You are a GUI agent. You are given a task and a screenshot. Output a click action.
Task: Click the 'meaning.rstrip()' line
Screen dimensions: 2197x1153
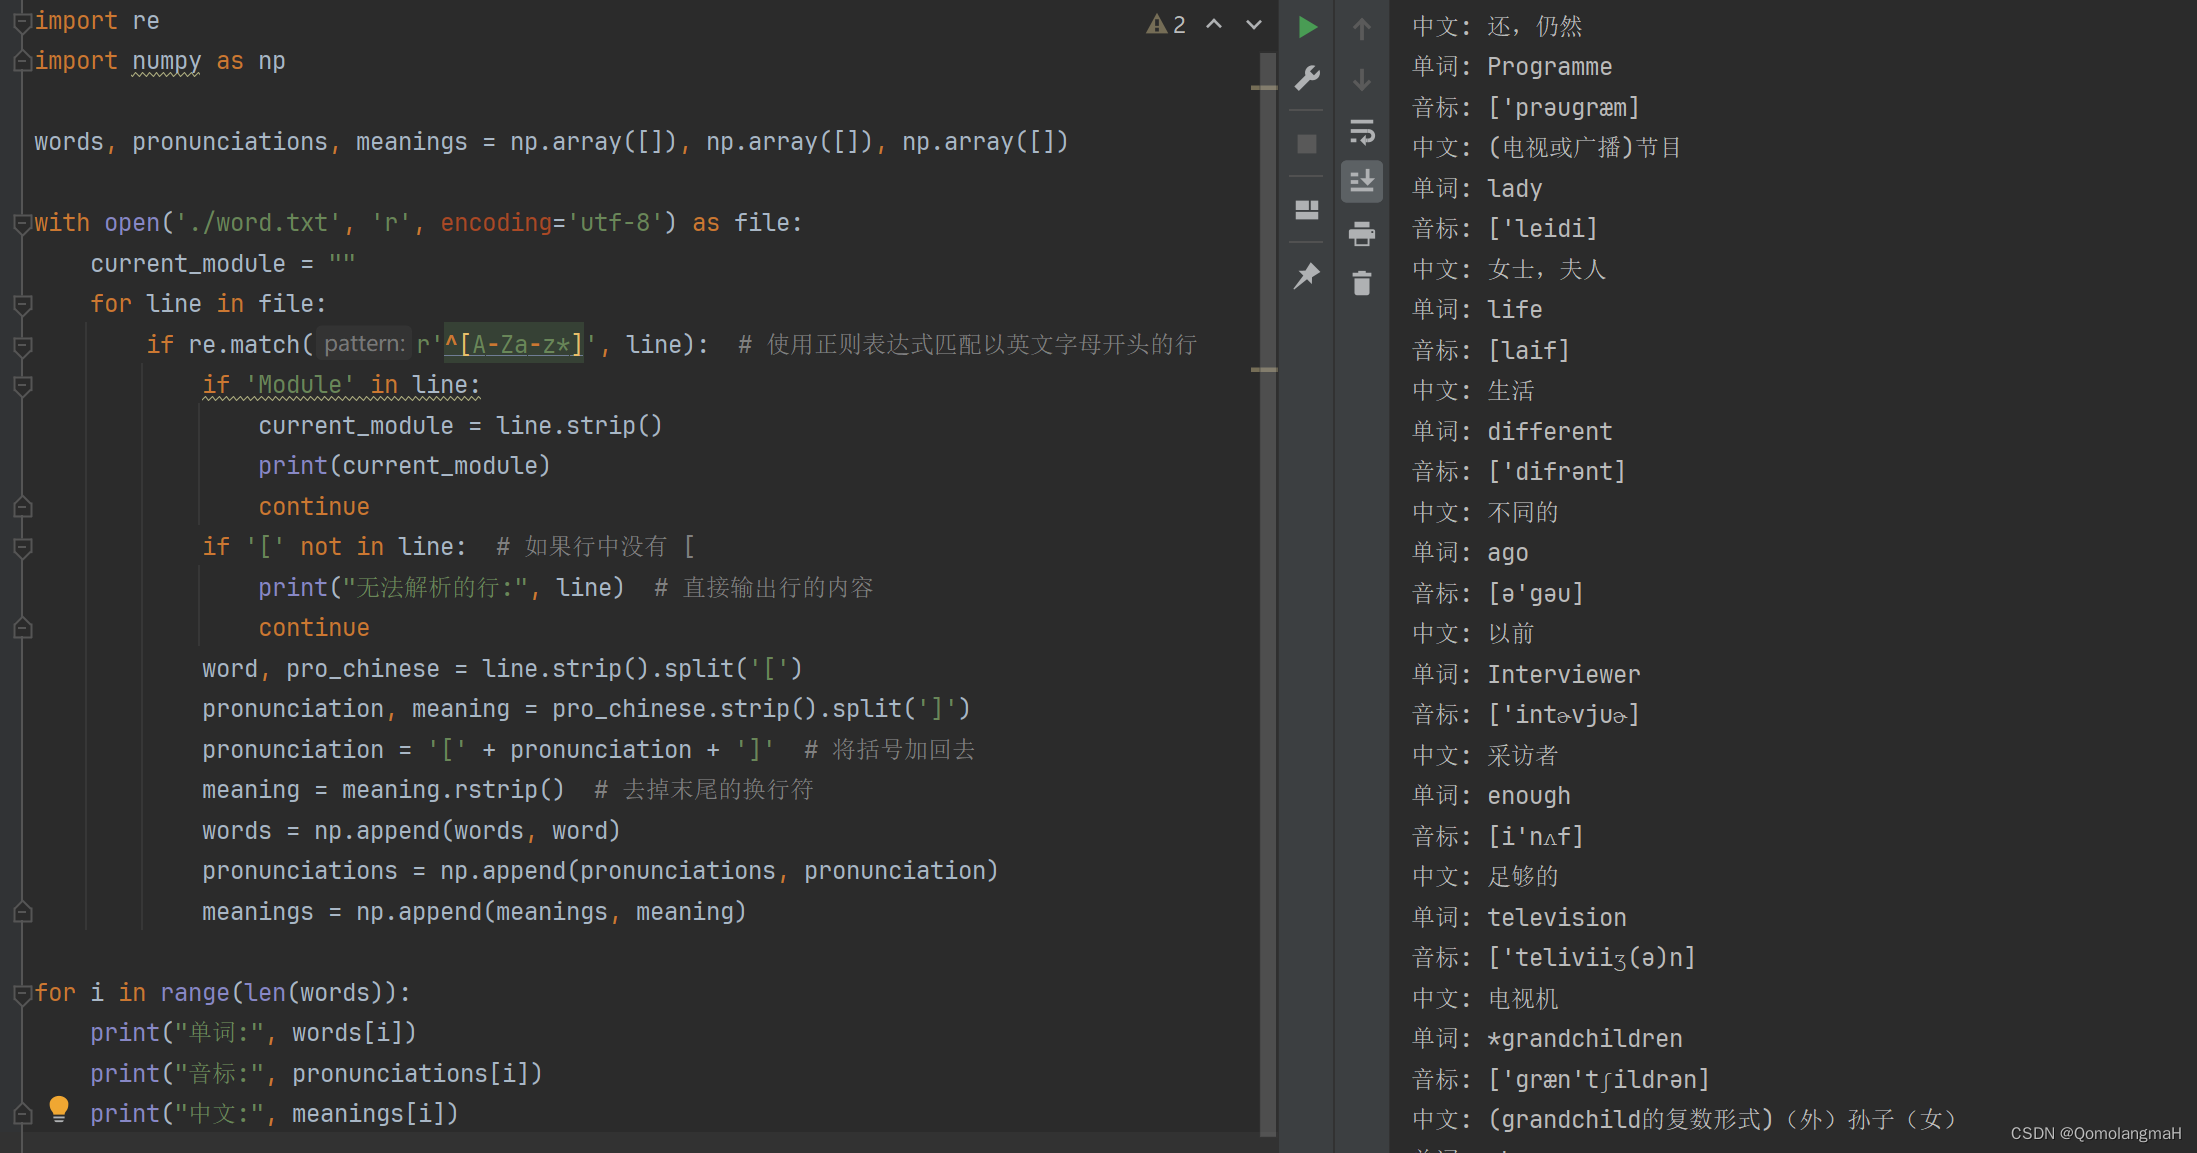pyautogui.click(x=383, y=790)
